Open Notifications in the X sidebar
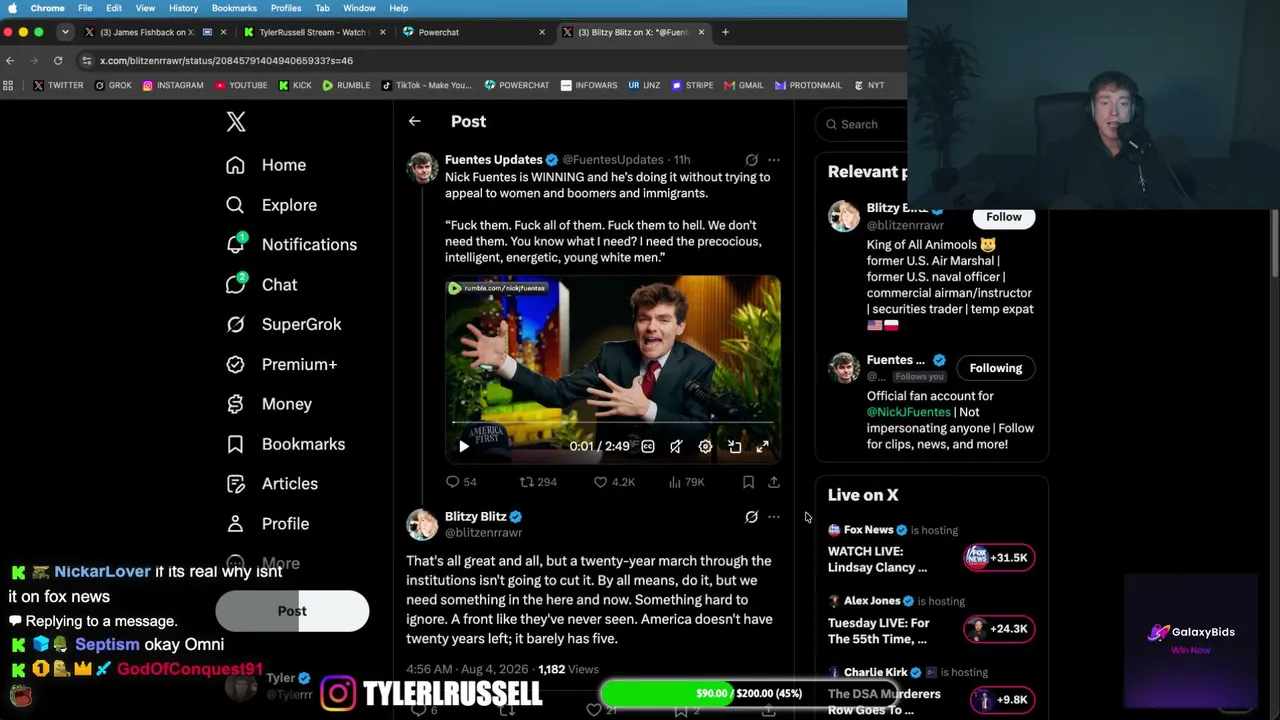This screenshot has height=720, width=1280. tap(291, 244)
